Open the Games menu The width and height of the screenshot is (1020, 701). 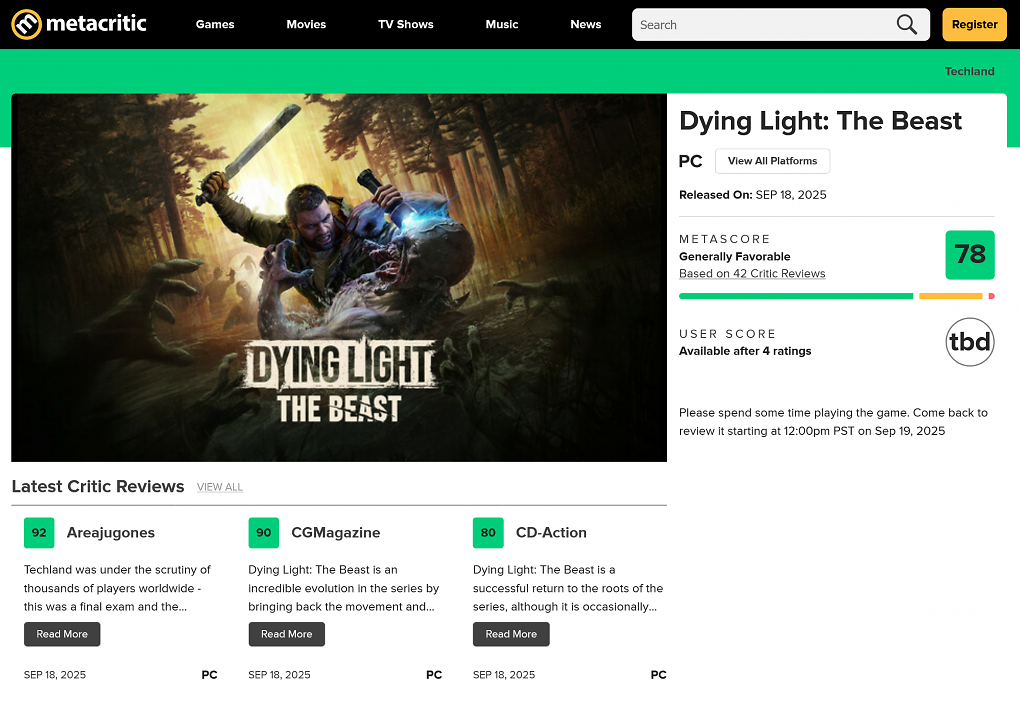(215, 24)
